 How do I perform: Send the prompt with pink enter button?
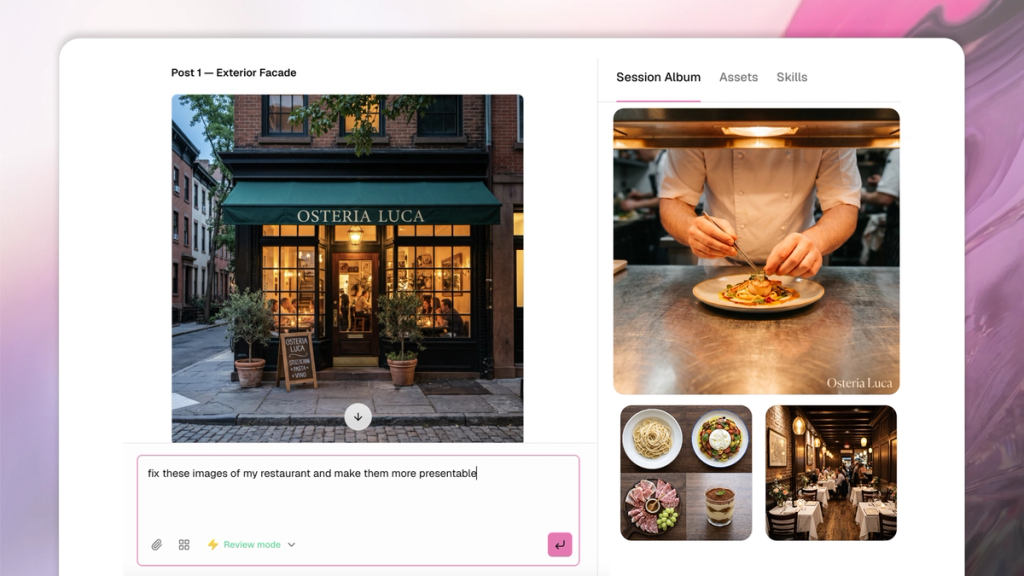(x=560, y=545)
